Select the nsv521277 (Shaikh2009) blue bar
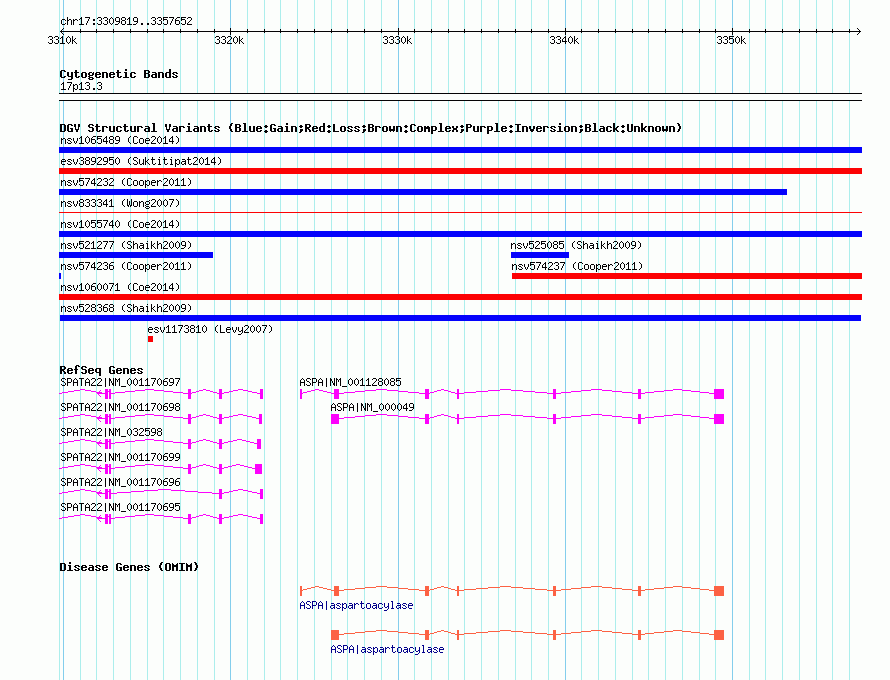Screen dimensions: 890x680 click(136, 255)
